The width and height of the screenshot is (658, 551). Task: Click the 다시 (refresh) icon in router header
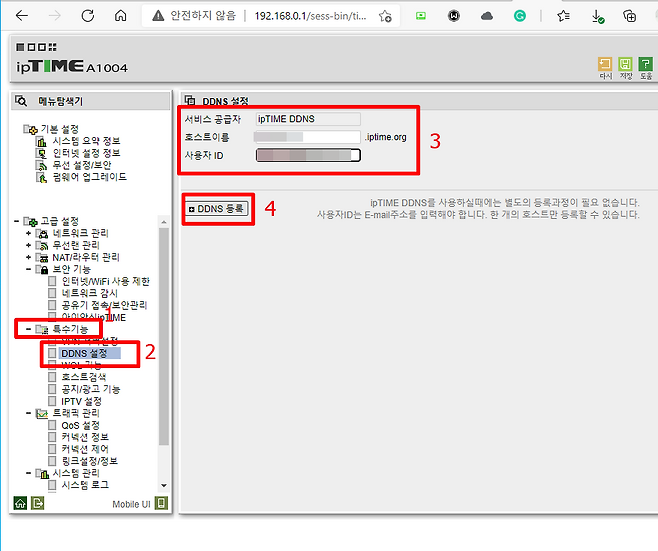coord(605,64)
